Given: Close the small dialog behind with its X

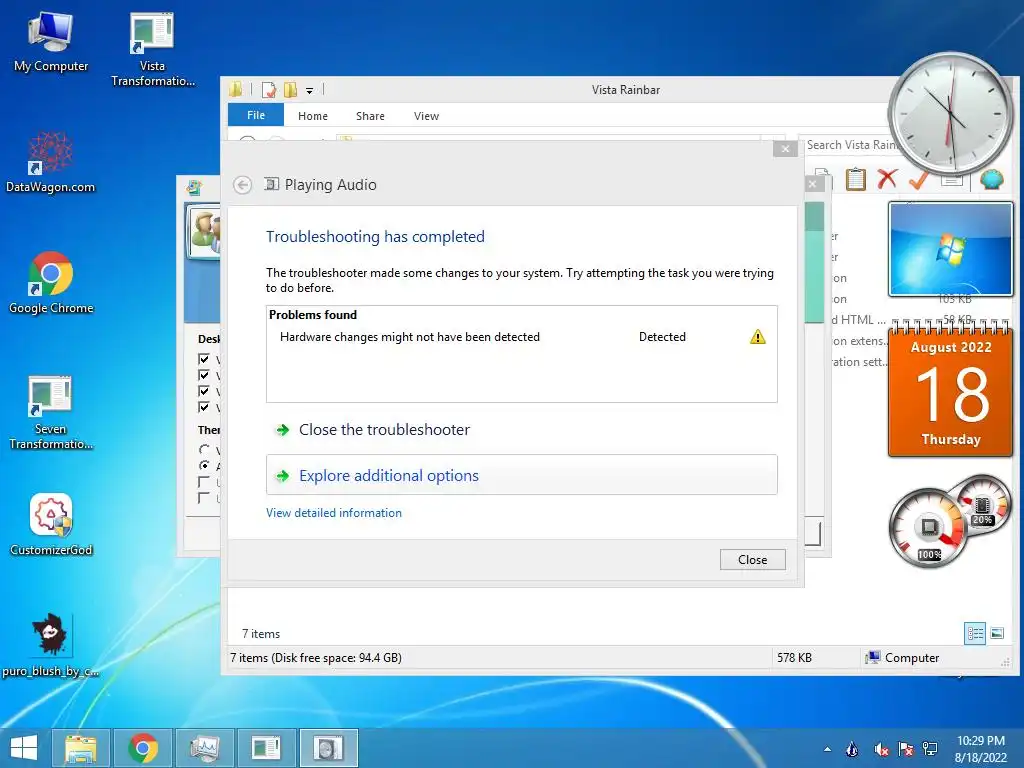Looking at the screenshot, I should pos(813,184).
